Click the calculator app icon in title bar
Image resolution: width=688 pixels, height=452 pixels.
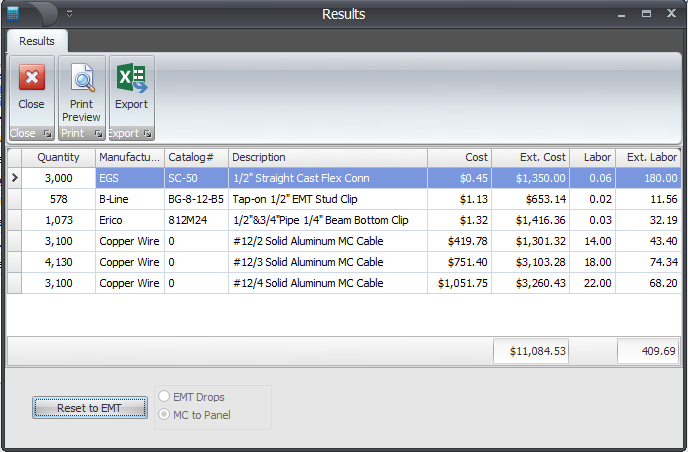13,13
